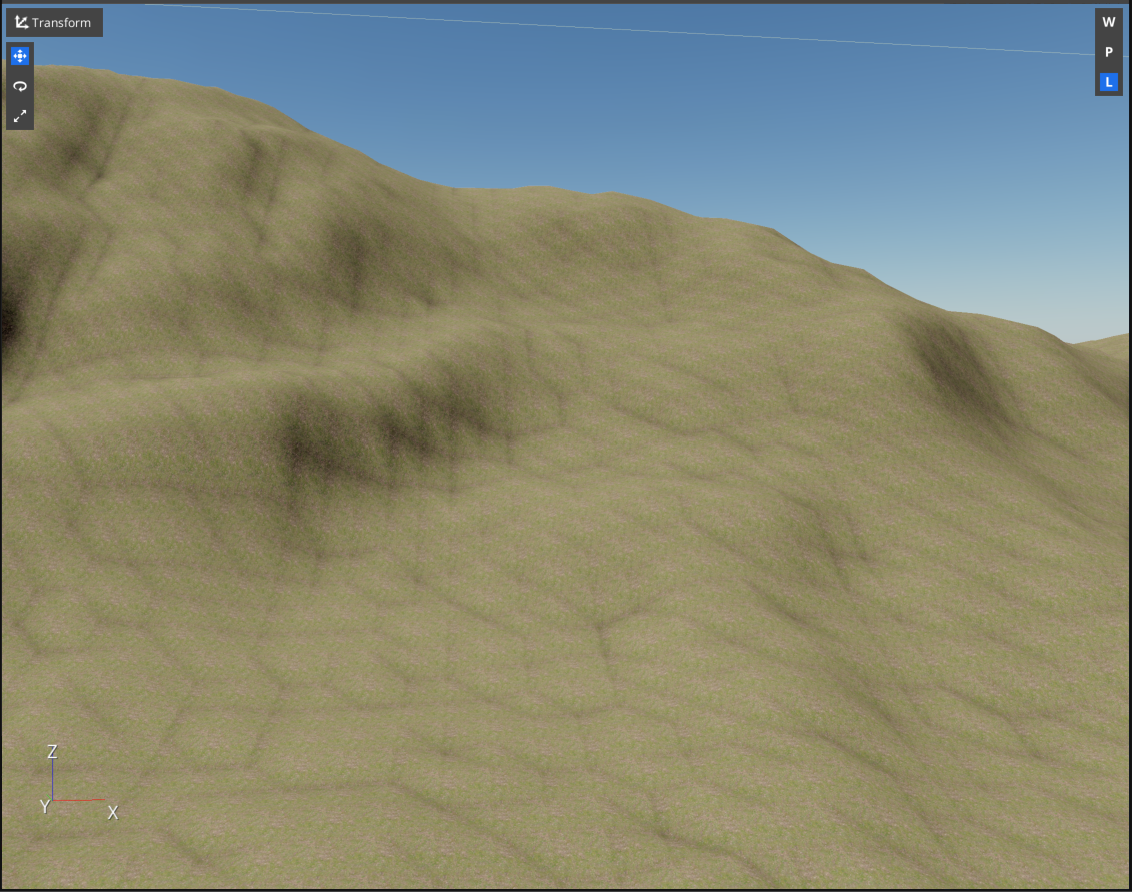Enable World coordinate space with W
The image size is (1132, 892).
tap(1108, 22)
